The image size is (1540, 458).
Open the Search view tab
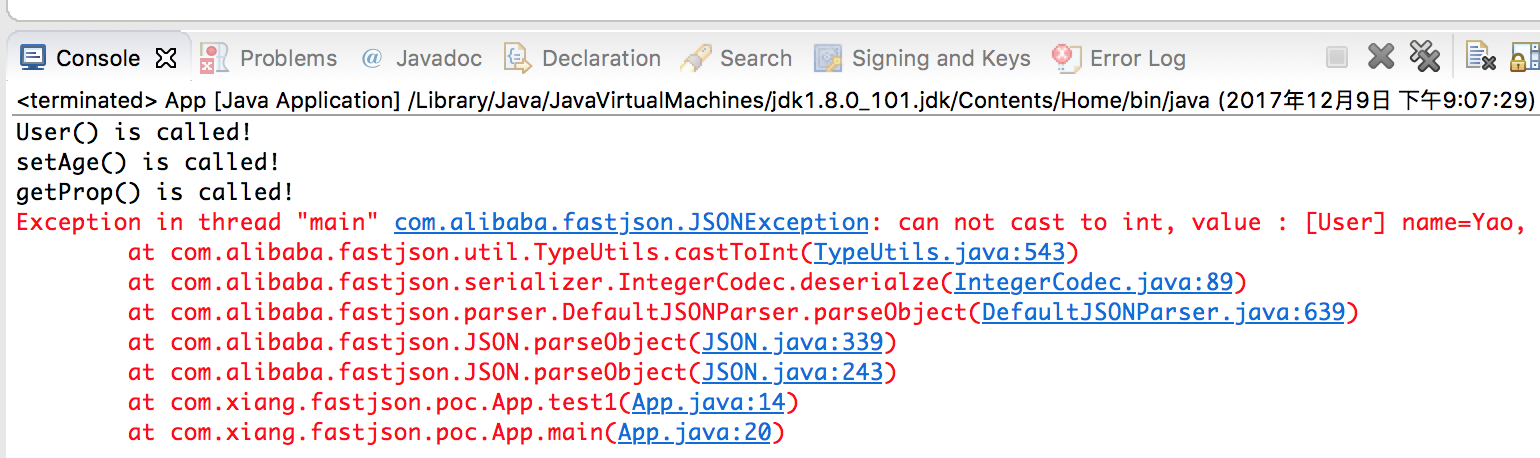(756, 58)
